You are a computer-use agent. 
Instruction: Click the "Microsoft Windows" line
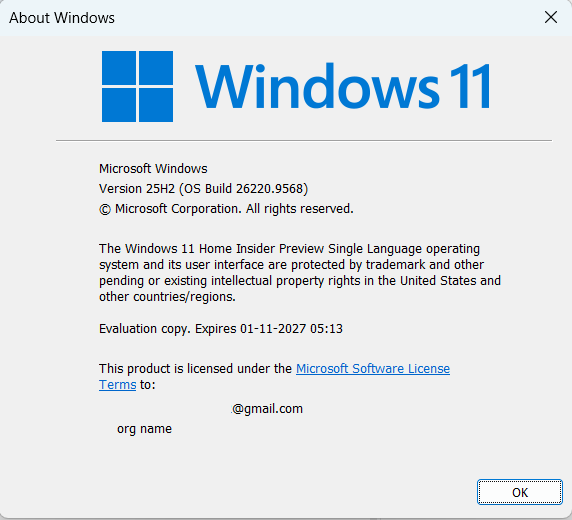(153, 169)
